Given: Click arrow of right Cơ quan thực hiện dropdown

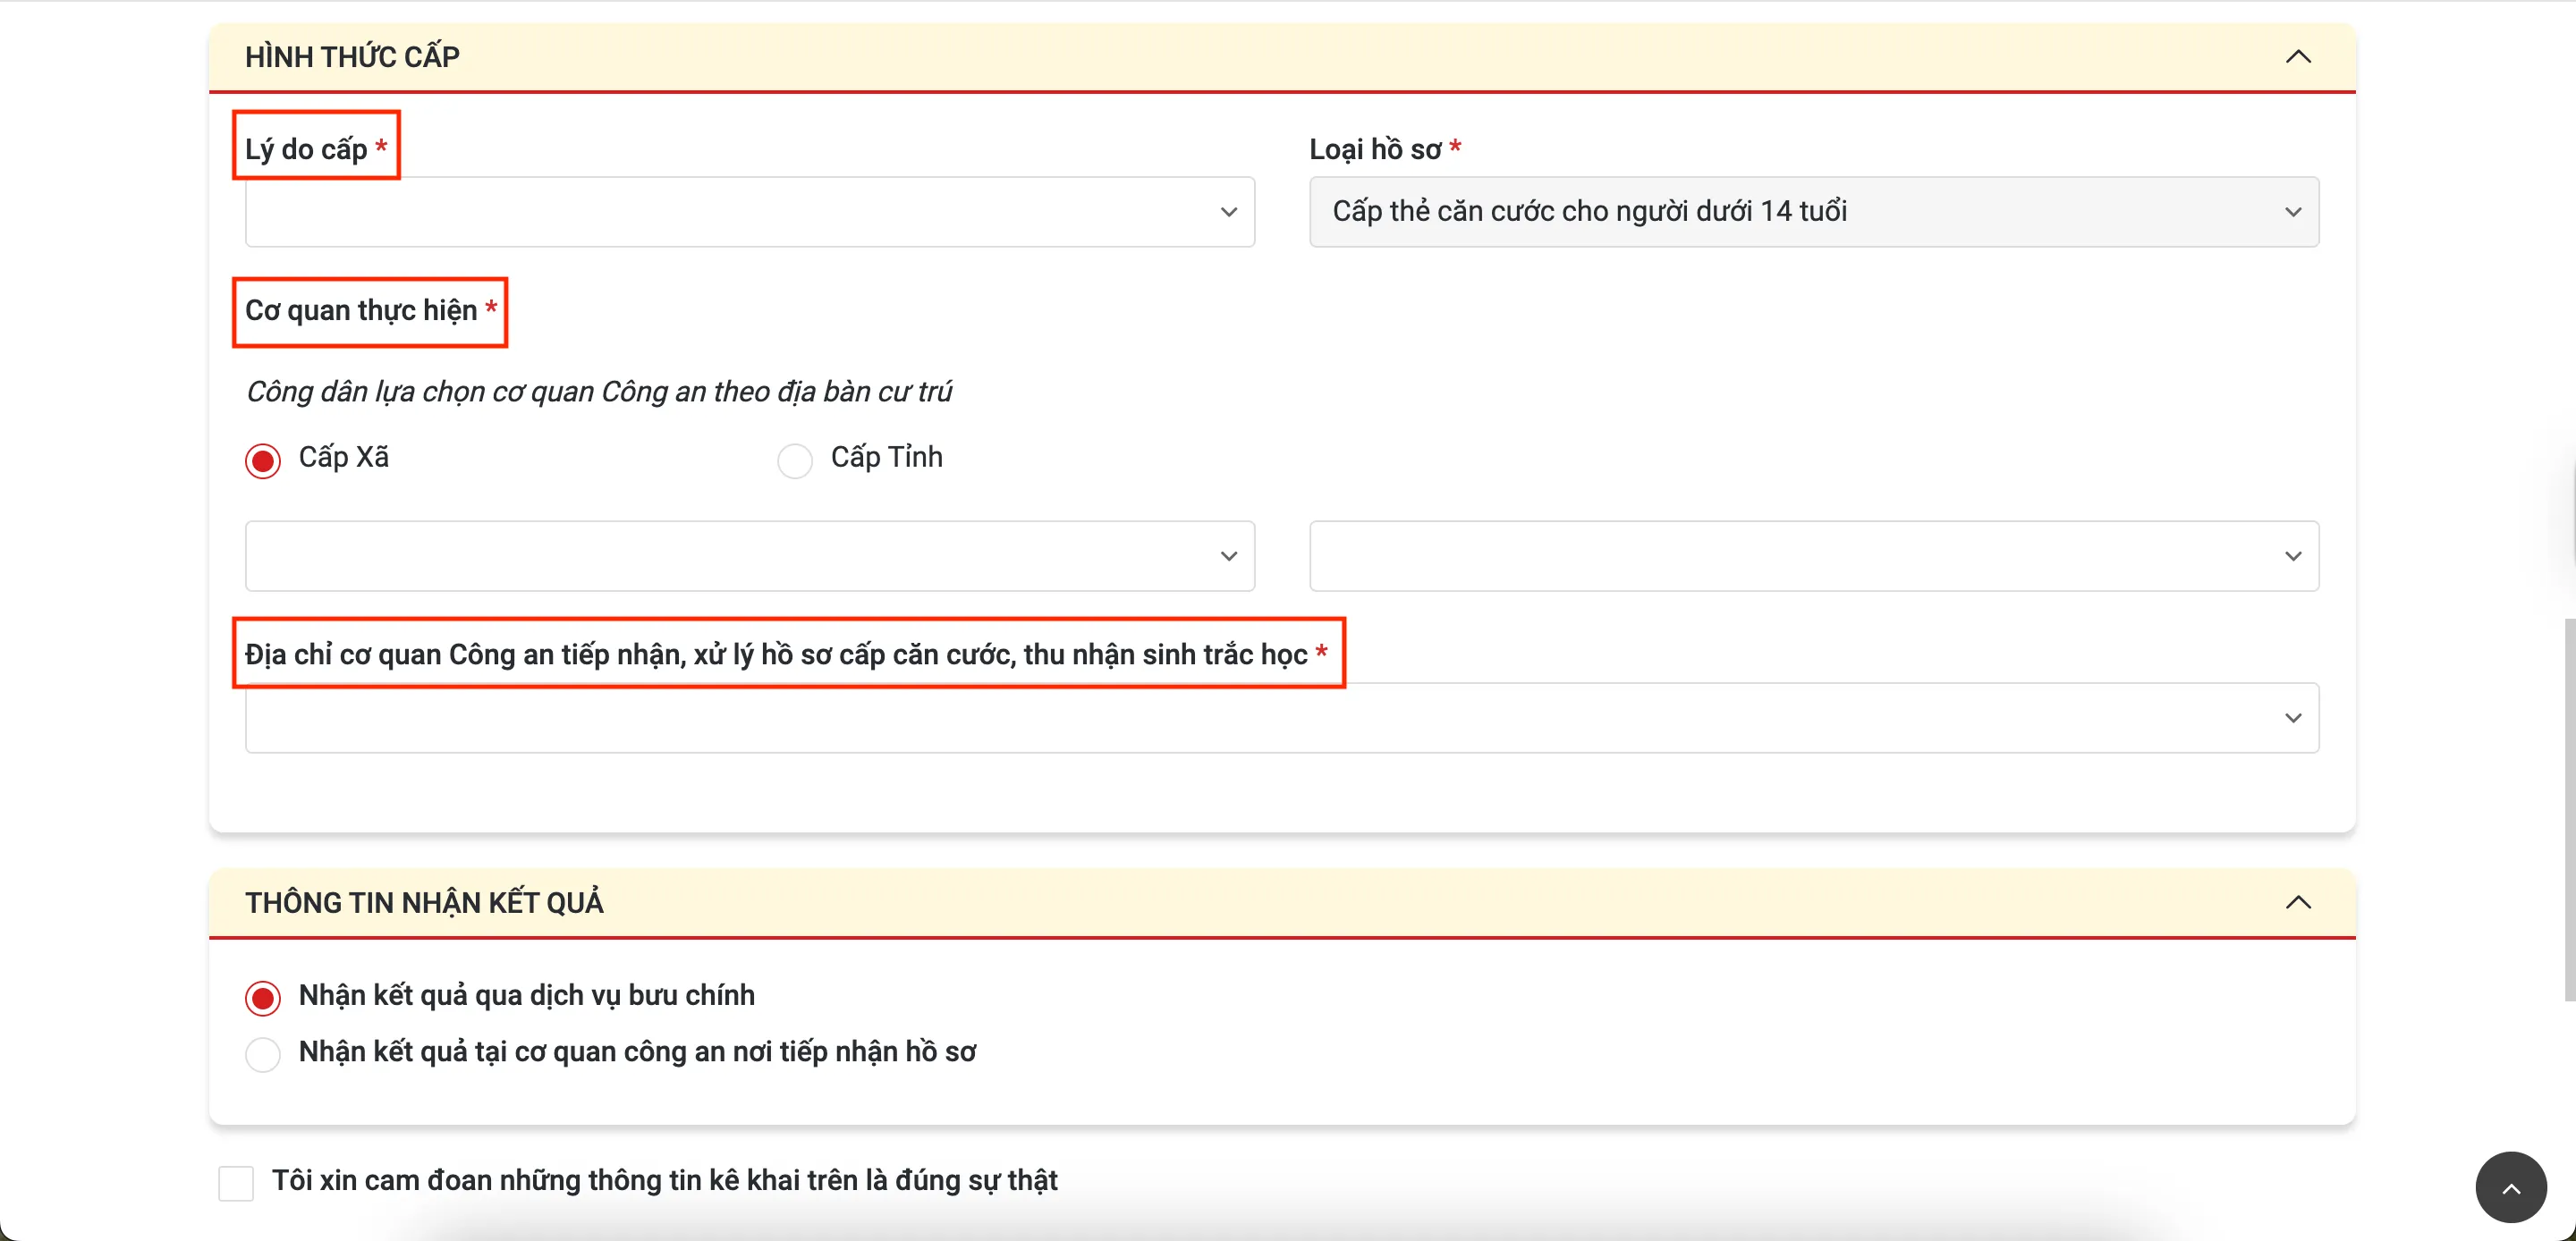Looking at the screenshot, I should click(2293, 557).
